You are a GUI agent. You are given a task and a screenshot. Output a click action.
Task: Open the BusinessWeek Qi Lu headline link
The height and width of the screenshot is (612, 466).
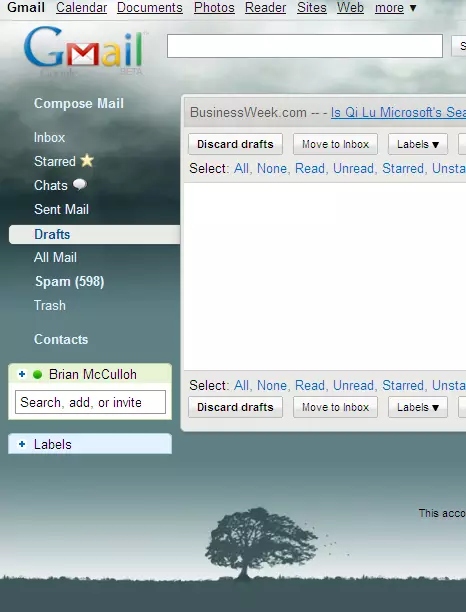(x=398, y=112)
